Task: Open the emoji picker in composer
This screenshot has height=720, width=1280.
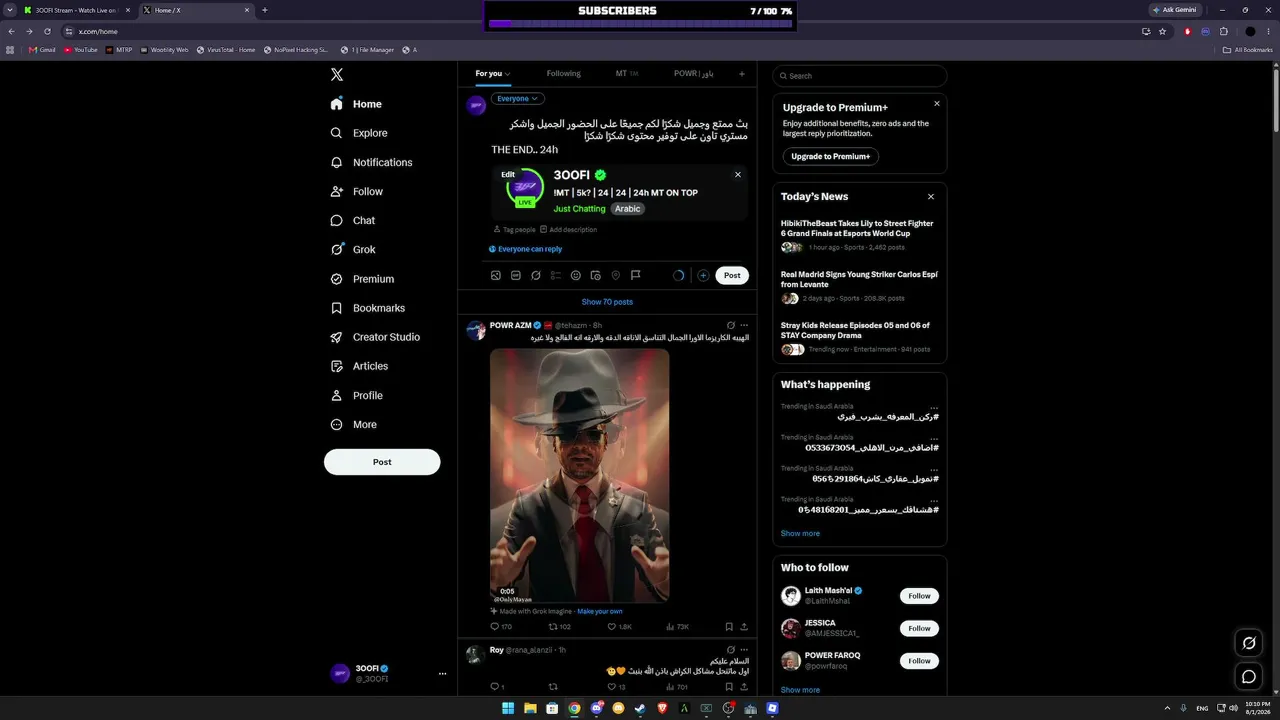Action: click(576, 275)
